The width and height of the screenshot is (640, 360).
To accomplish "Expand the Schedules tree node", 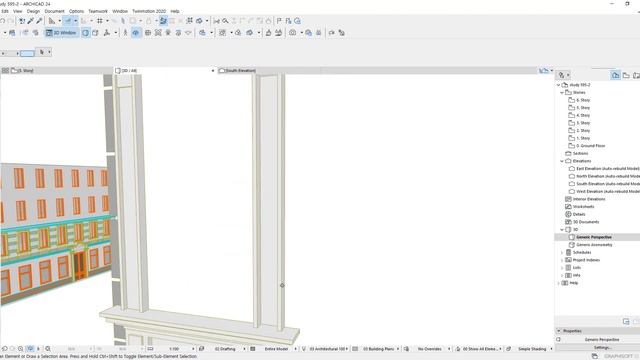I will (x=562, y=253).
